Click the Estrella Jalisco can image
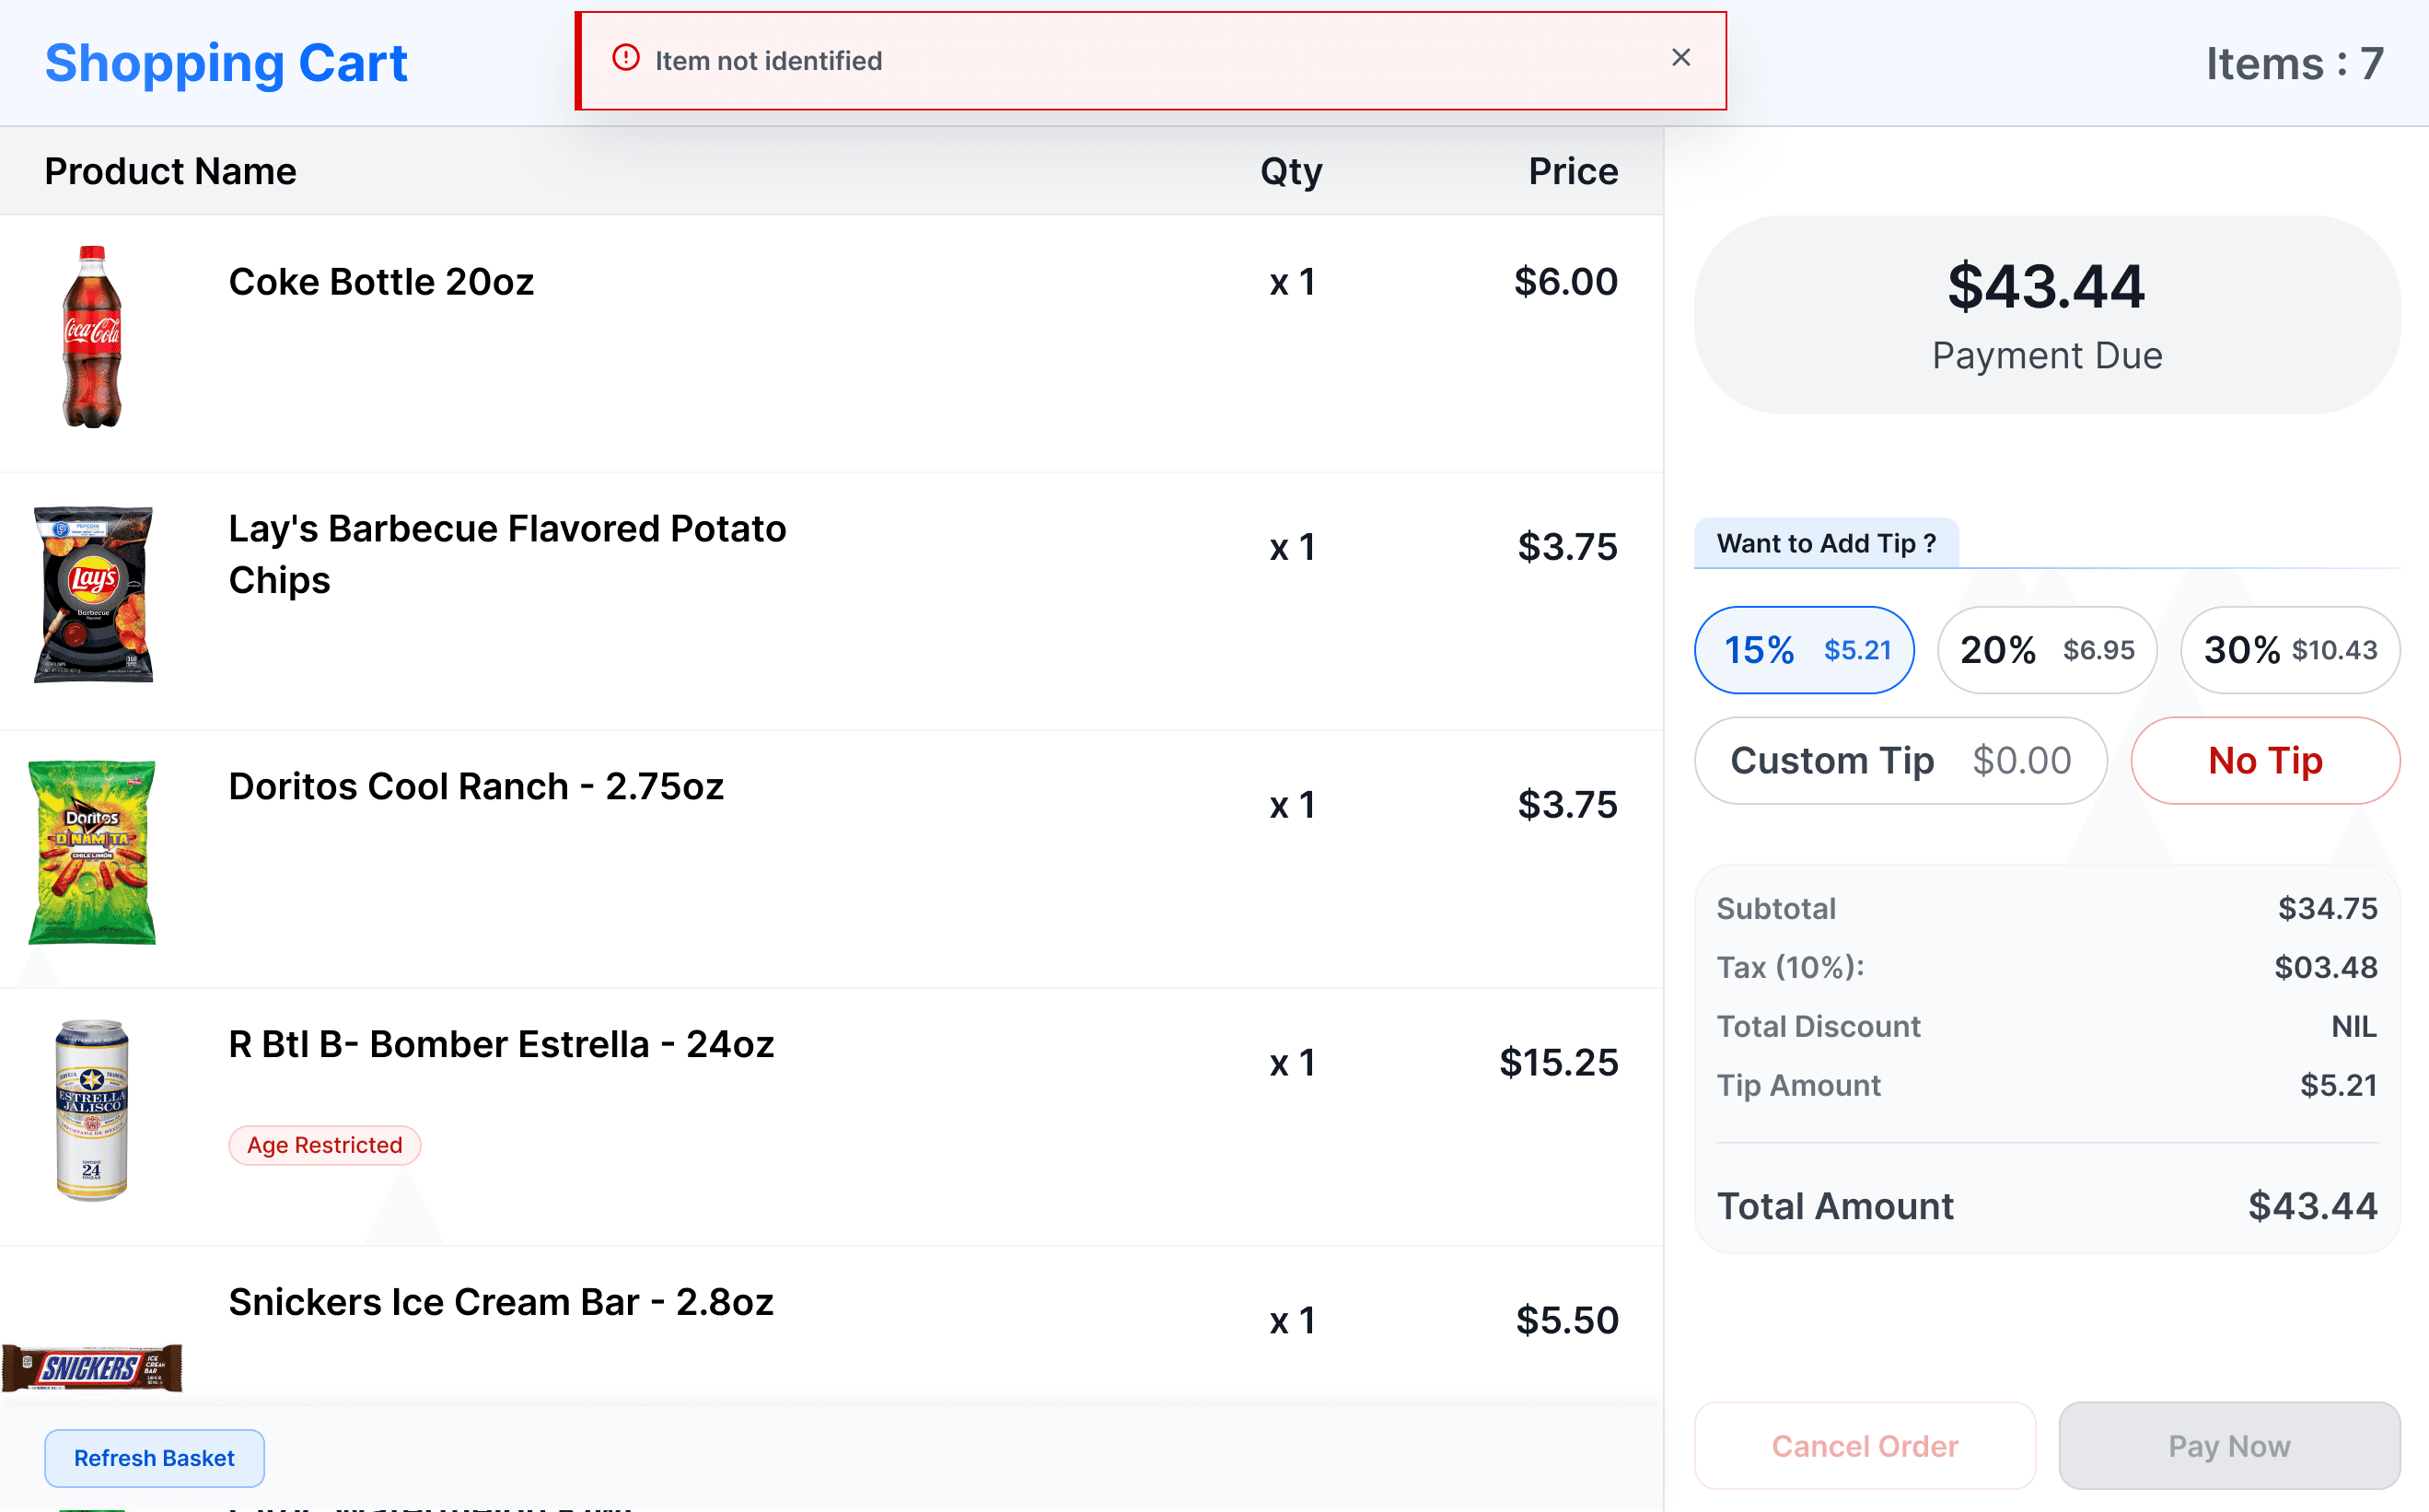Viewport: 2429px width, 1512px height. point(92,1109)
